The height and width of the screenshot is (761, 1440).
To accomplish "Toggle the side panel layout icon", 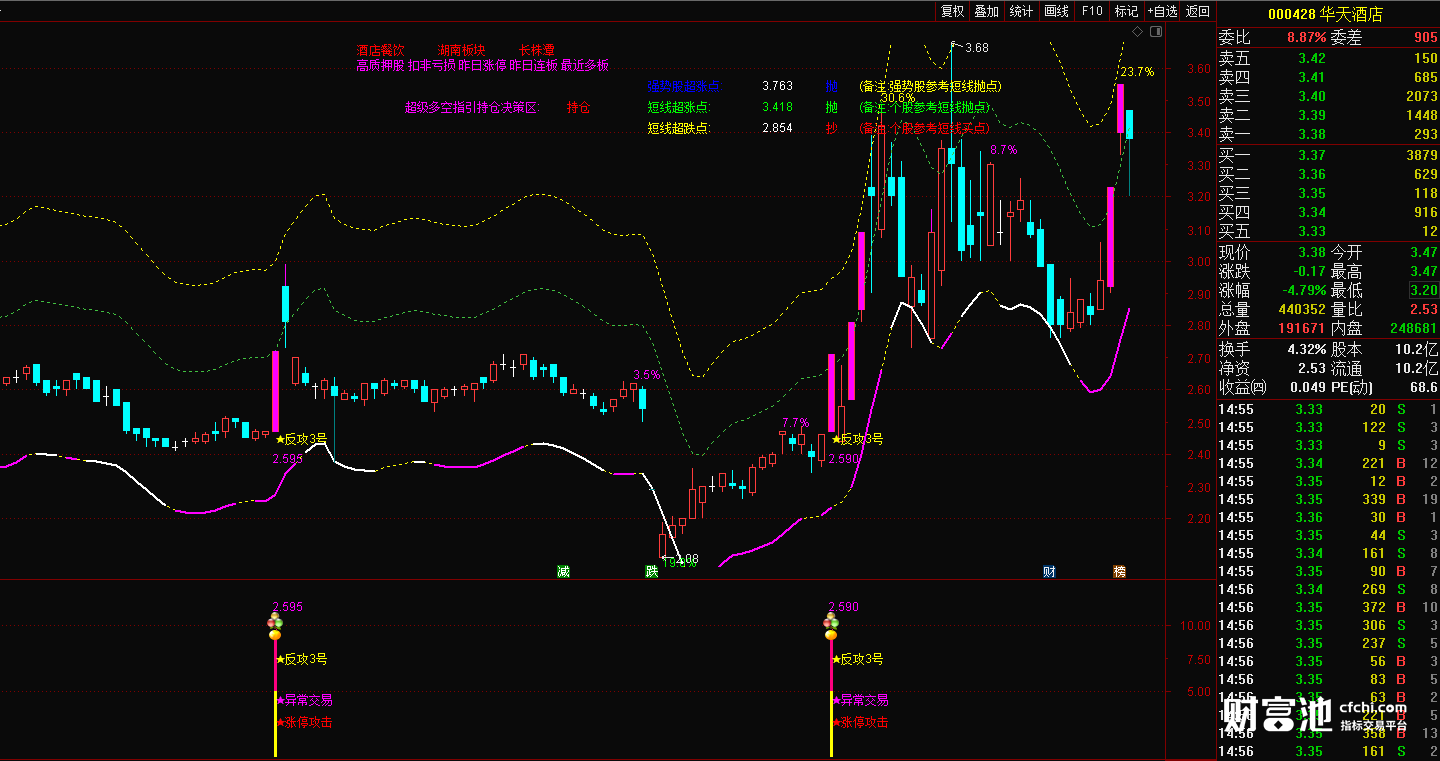I will [x=1156, y=32].
